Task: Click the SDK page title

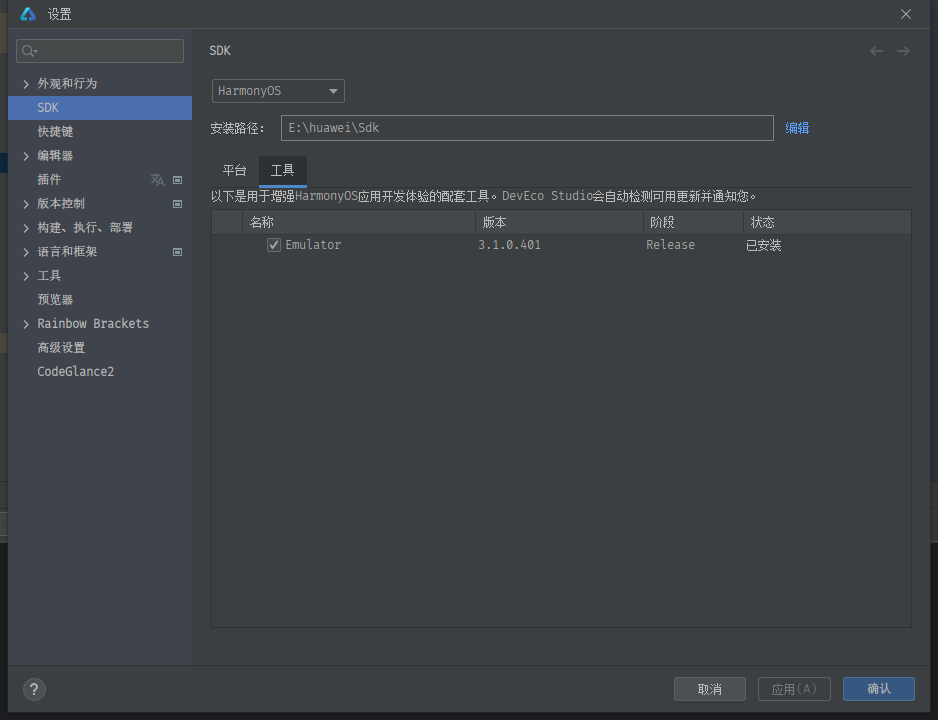Action: click(x=220, y=51)
